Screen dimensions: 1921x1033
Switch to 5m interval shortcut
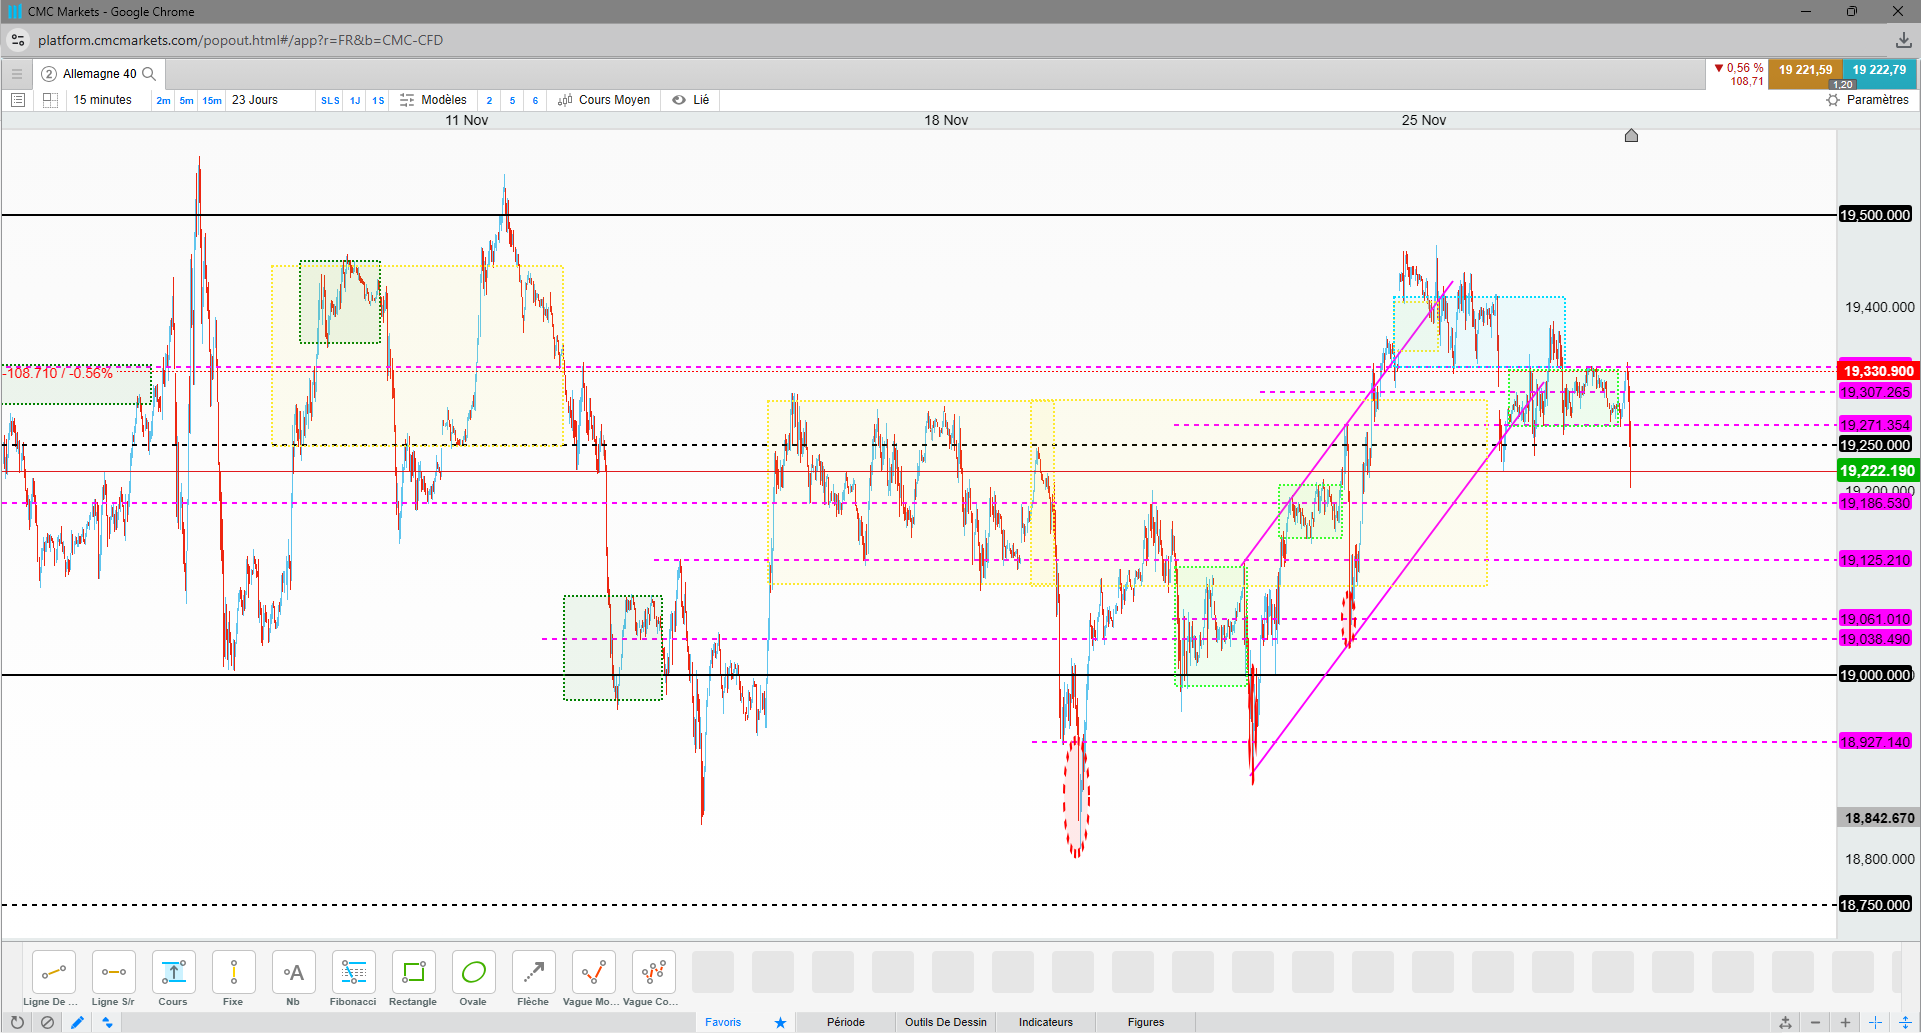(x=186, y=100)
